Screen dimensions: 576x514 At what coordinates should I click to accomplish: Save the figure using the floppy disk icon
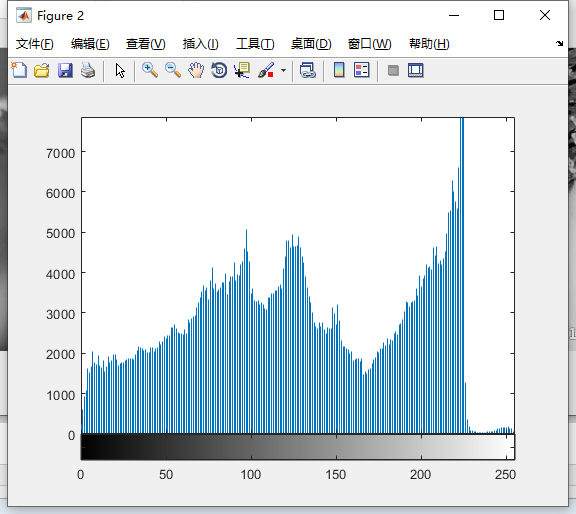point(65,70)
